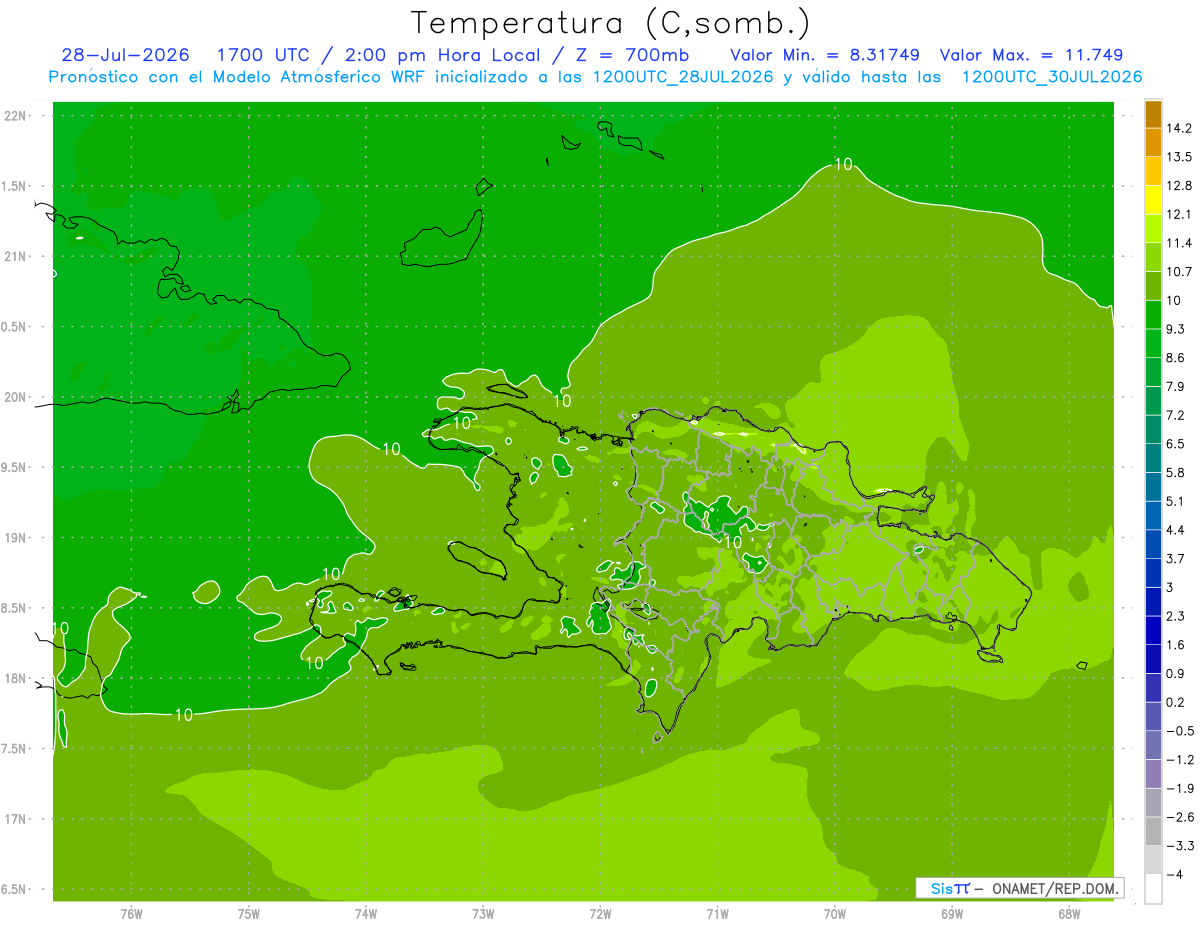Screen dimensions: 1200x927
Task: Click the "1700 UTC" time label
Action: tap(264, 55)
